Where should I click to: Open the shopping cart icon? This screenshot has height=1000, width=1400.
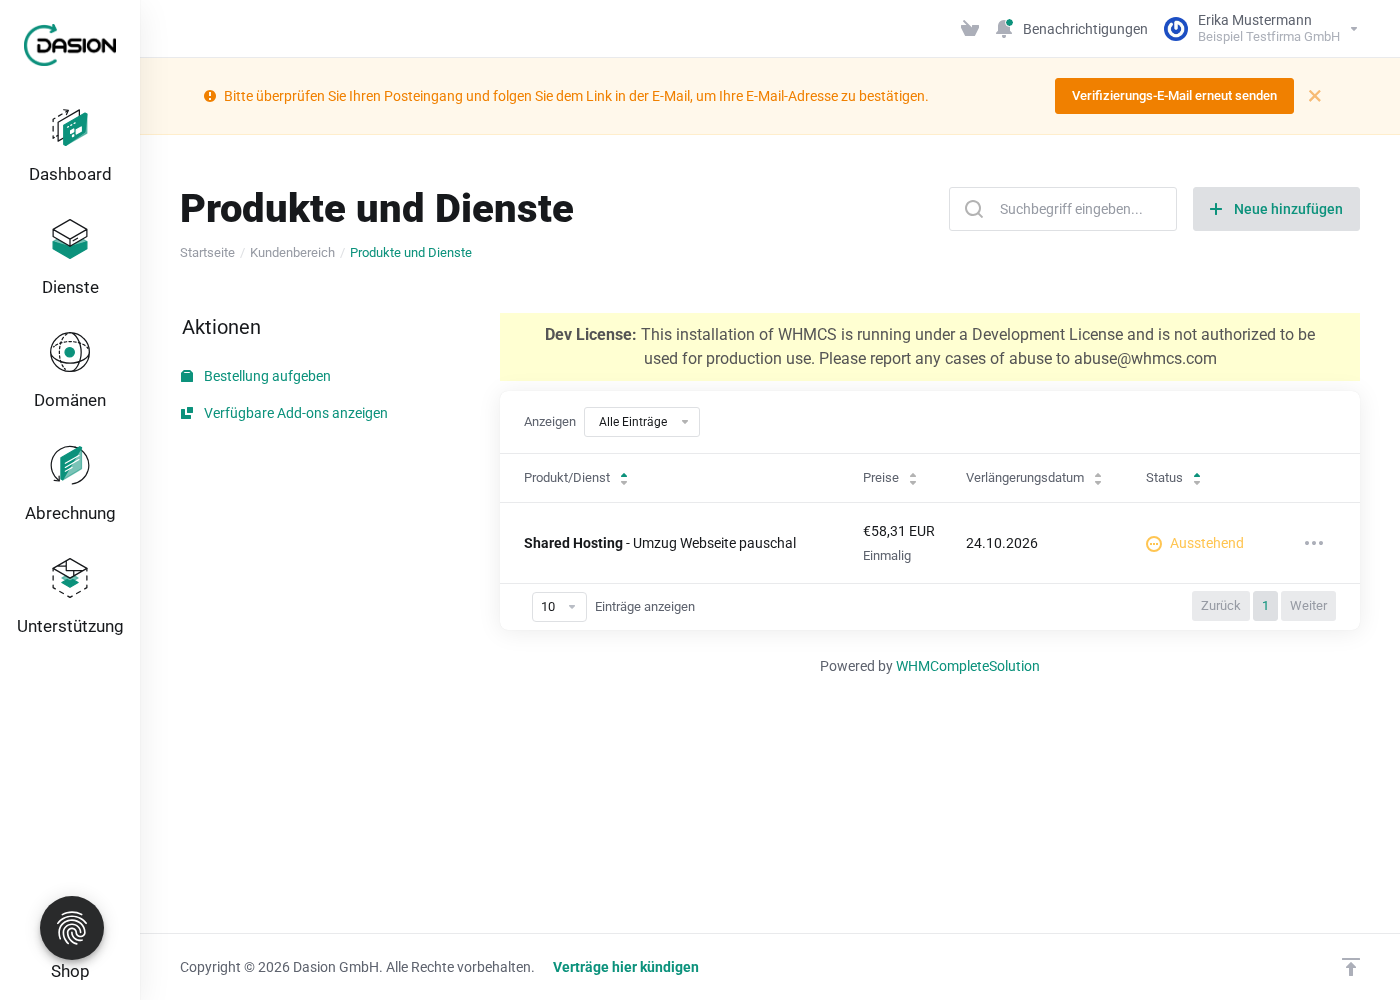point(969,29)
